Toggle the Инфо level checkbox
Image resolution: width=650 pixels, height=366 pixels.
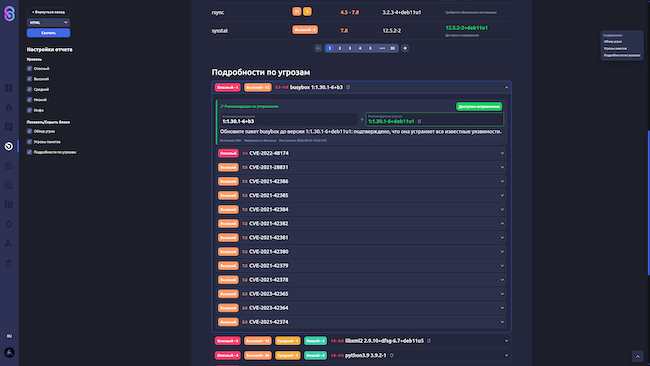[x=29, y=110]
